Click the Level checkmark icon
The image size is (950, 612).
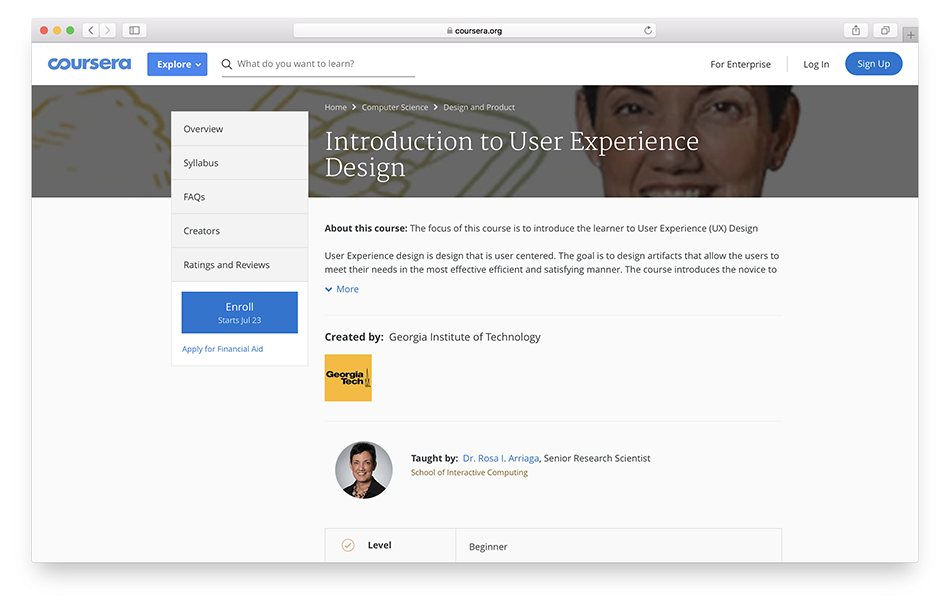[x=348, y=545]
